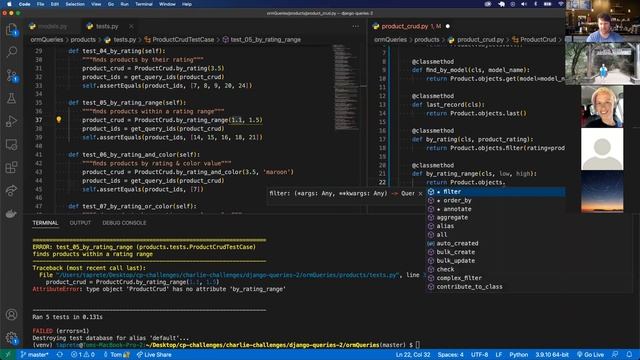Viewport: 640px width, 360px height.
Task: Choose bulk_create from the autocomplete list
Action: pyautogui.click(x=496, y=252)
